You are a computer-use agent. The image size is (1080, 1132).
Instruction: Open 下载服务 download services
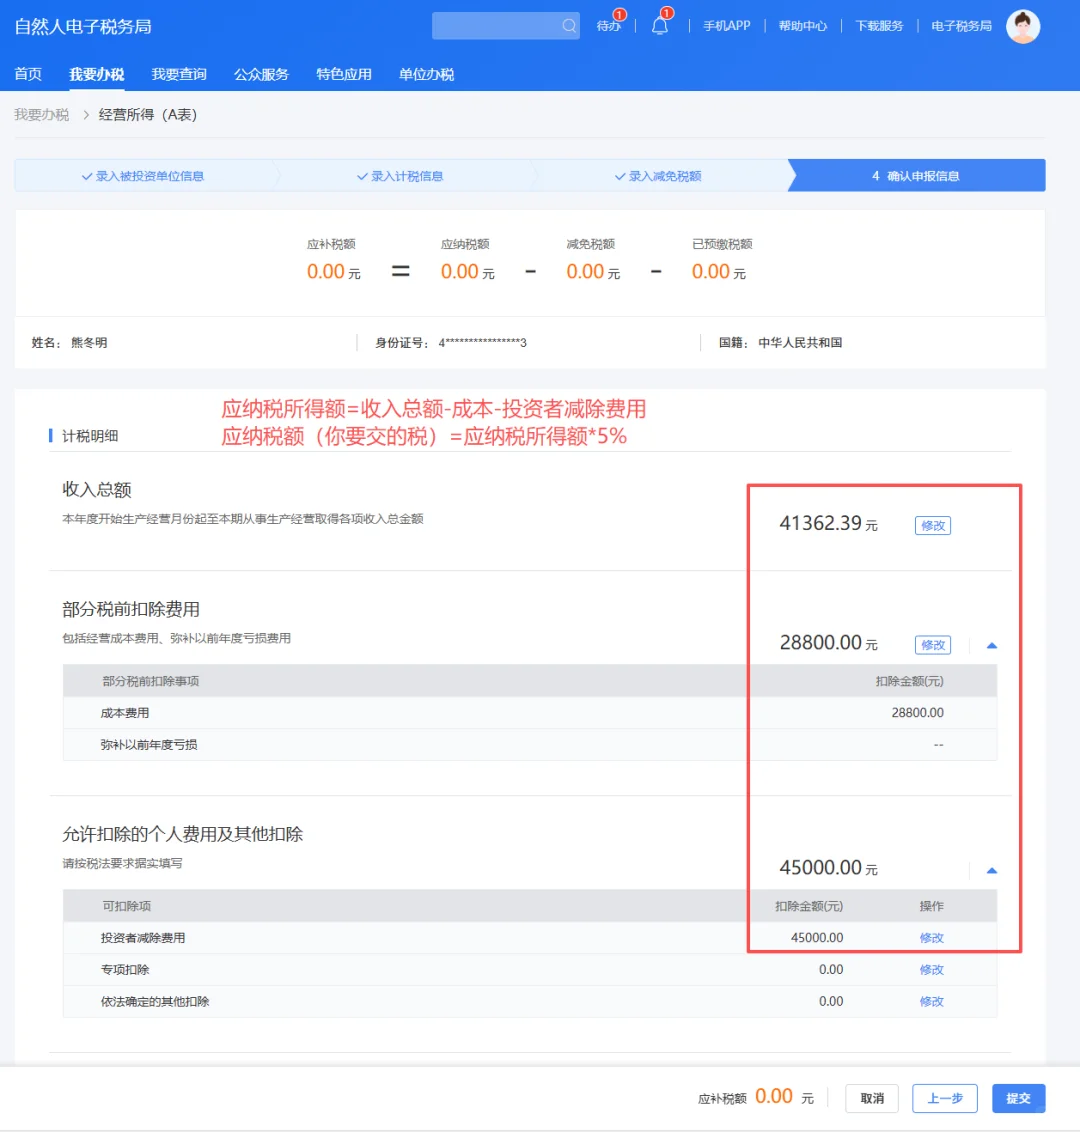click(x=879, y=26)
